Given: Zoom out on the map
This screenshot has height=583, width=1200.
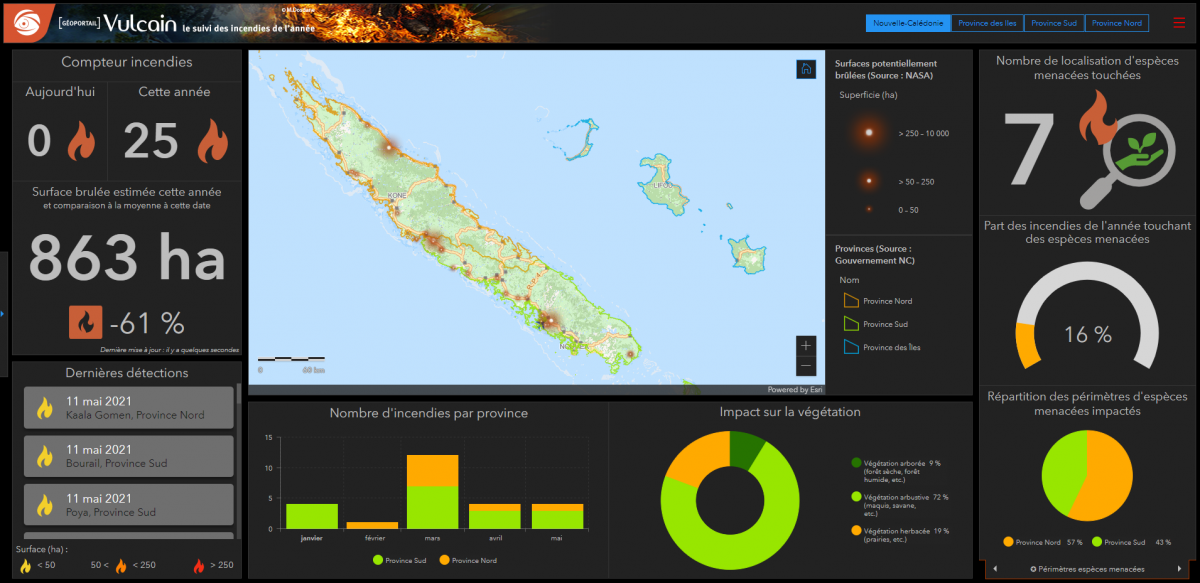Looking at the screenshot, I should (806, 366).
